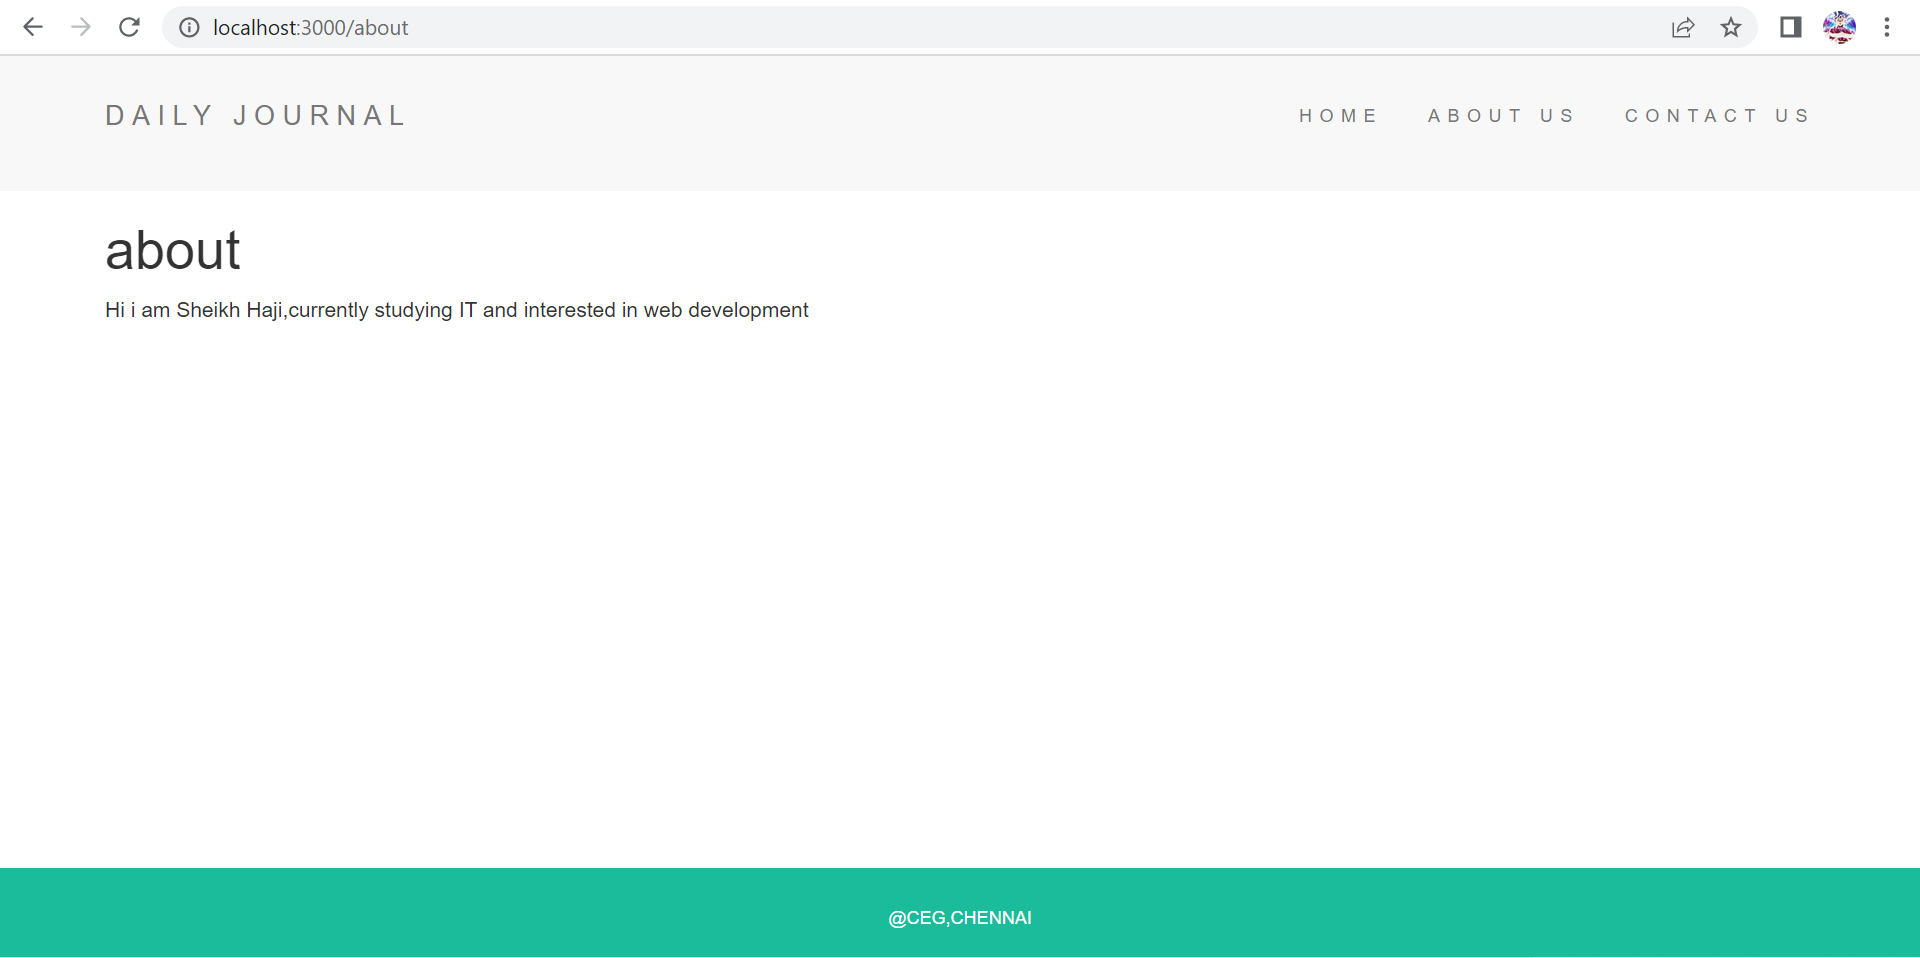1920x958 pixels.
Task: Click the share this page icon
Action: click(x=1684, y=28)
